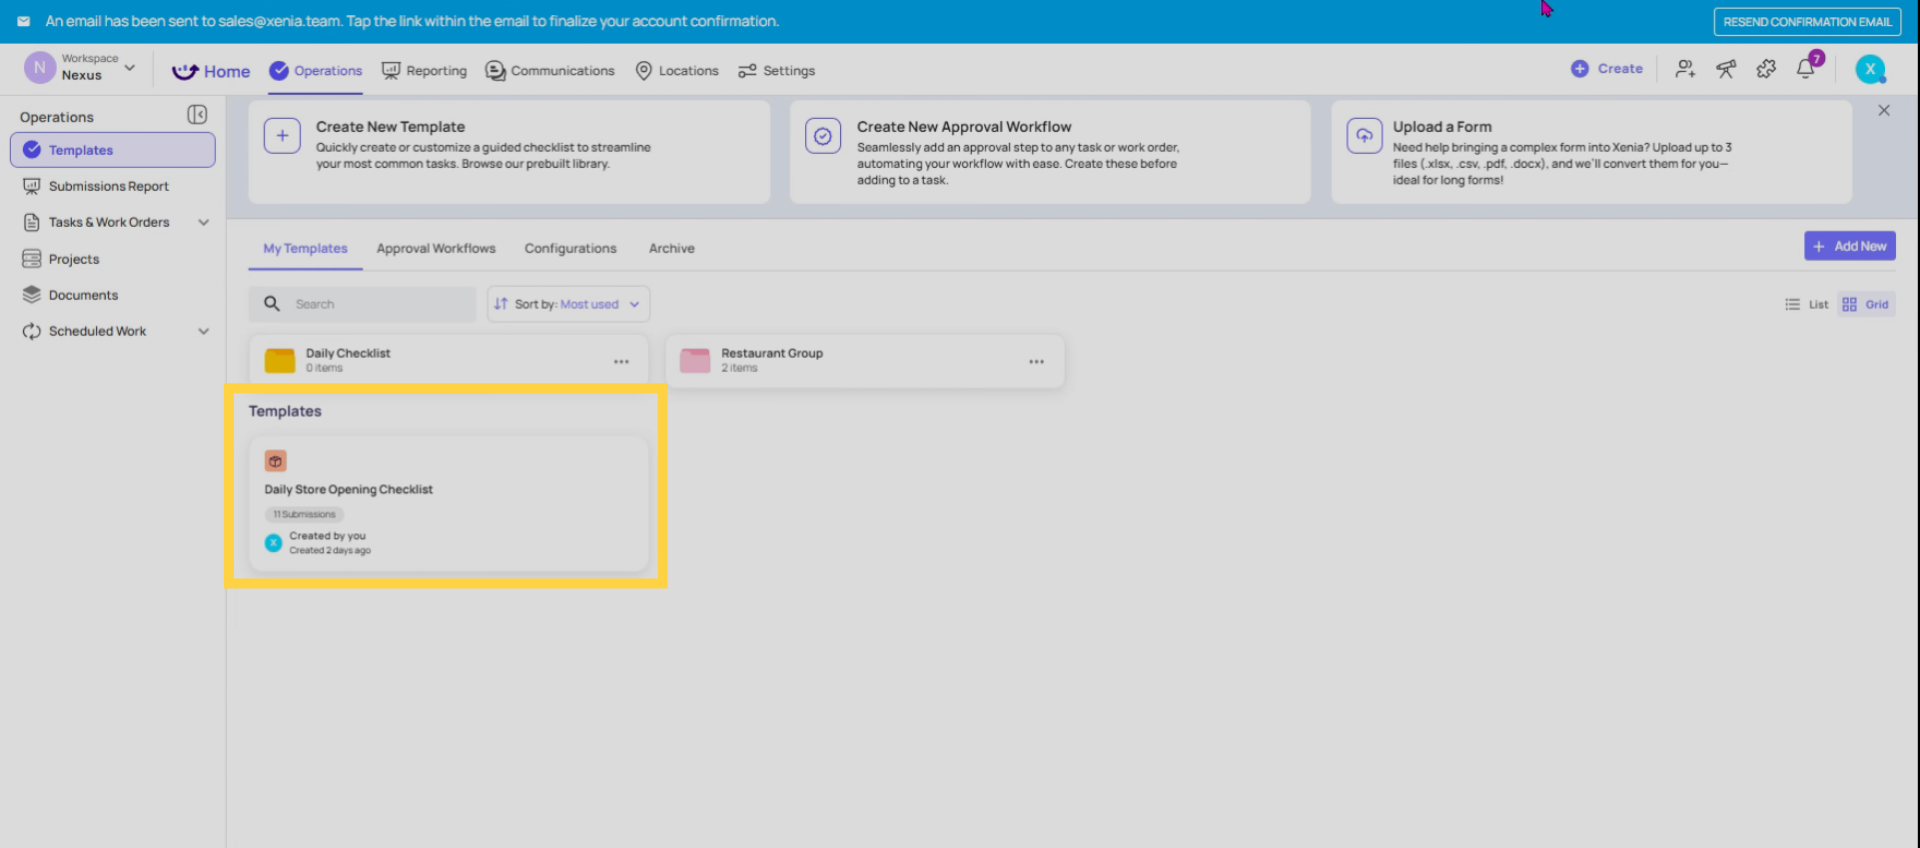This screenshot has width=1920, height=848.
Task: Switch to the My Templates tab
Action: click(x=305, y=249)
